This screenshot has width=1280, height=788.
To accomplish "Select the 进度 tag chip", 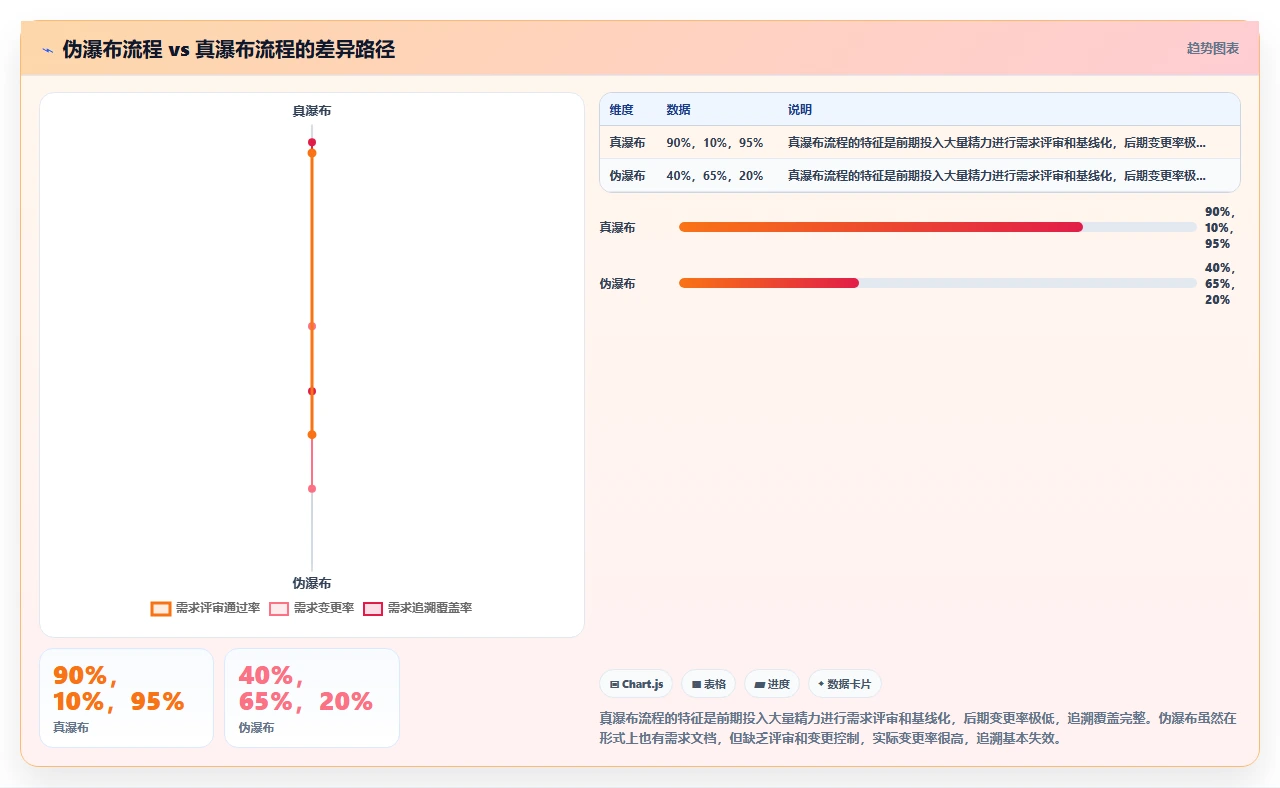I will [772, 684].
